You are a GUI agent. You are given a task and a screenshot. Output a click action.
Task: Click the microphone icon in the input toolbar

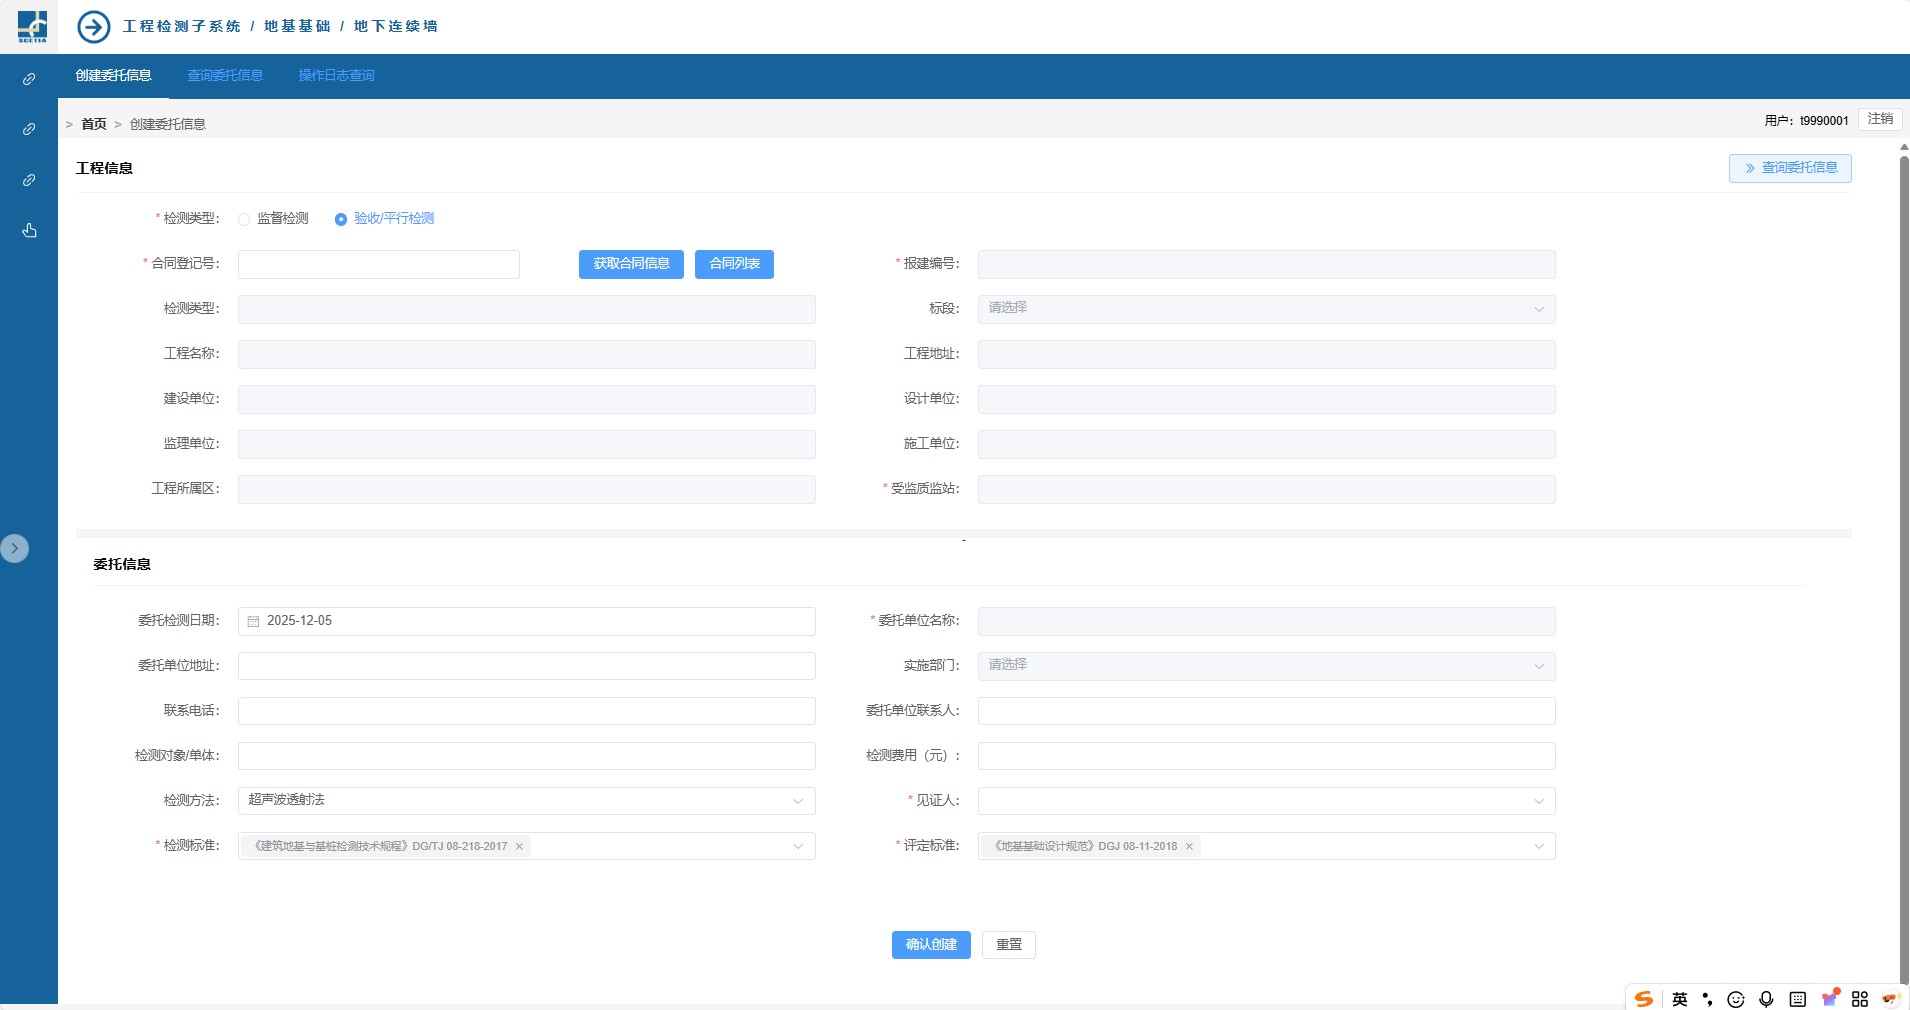1766,999
